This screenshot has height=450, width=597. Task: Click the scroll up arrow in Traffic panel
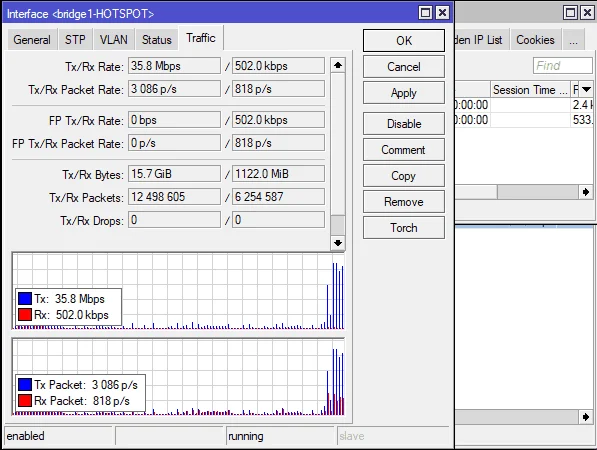(x=338, y=65)
